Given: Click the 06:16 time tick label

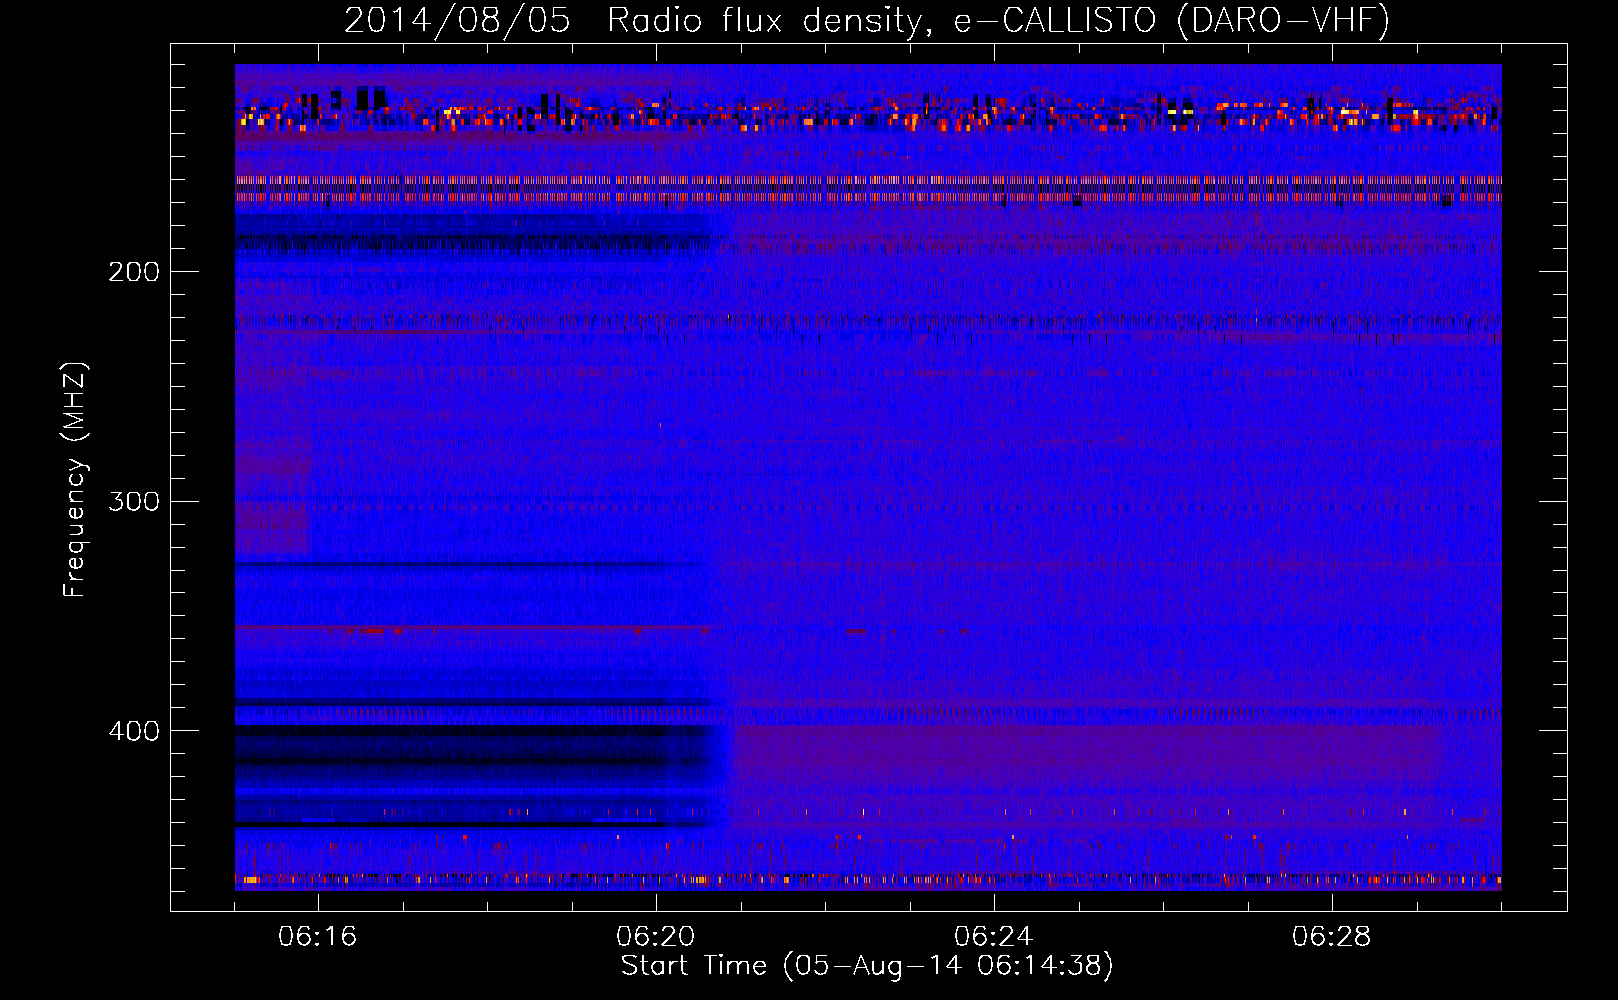Looking at the screenshot, I should tap(318, 937).
